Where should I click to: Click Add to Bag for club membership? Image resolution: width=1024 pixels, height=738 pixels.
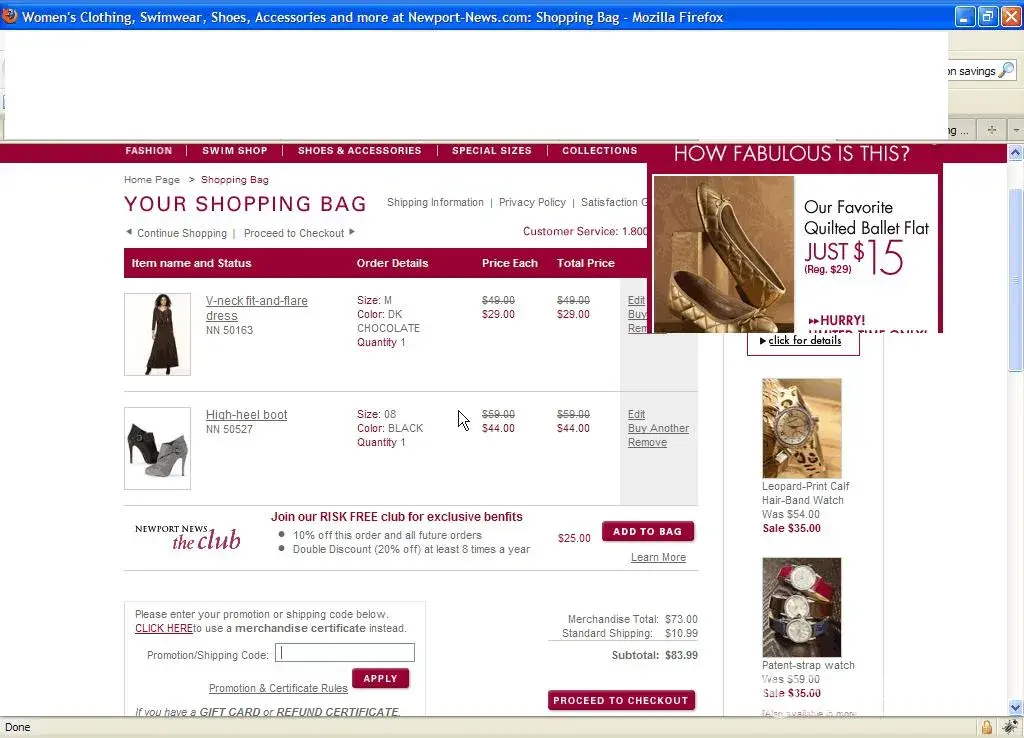[x=647, y=532]
